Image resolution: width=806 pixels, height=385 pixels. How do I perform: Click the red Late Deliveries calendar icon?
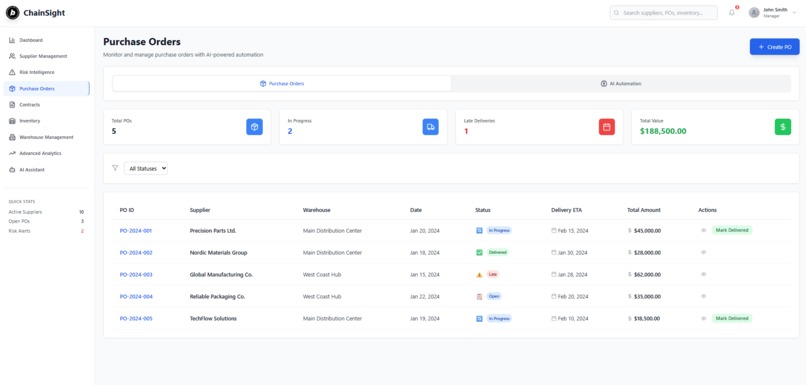pyautogui.click(x=607, y=127)
